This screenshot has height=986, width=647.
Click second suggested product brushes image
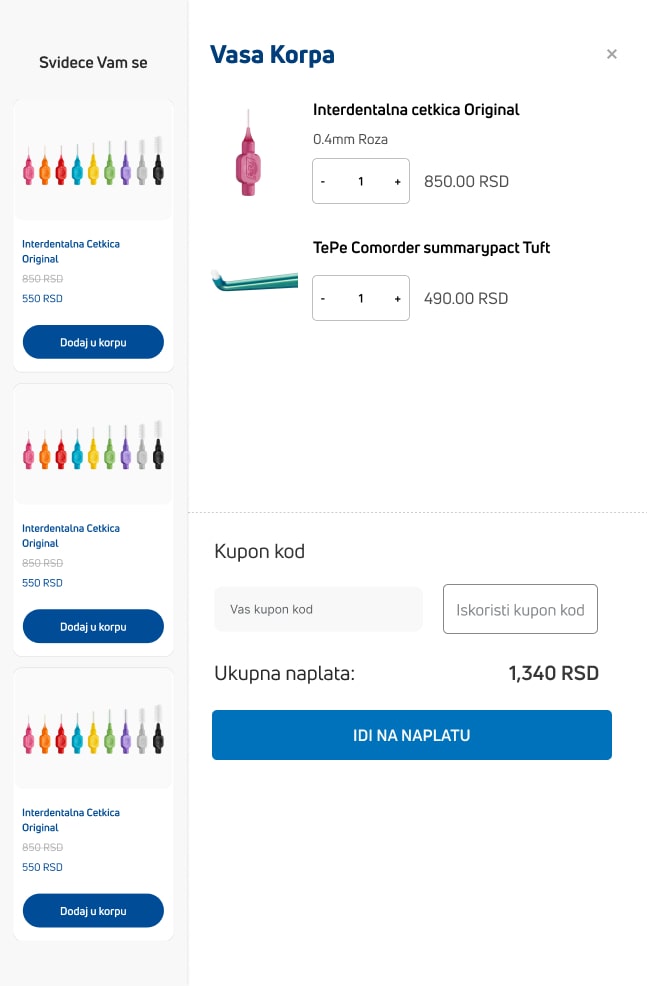pyautogui.click(x=93, y=446)
